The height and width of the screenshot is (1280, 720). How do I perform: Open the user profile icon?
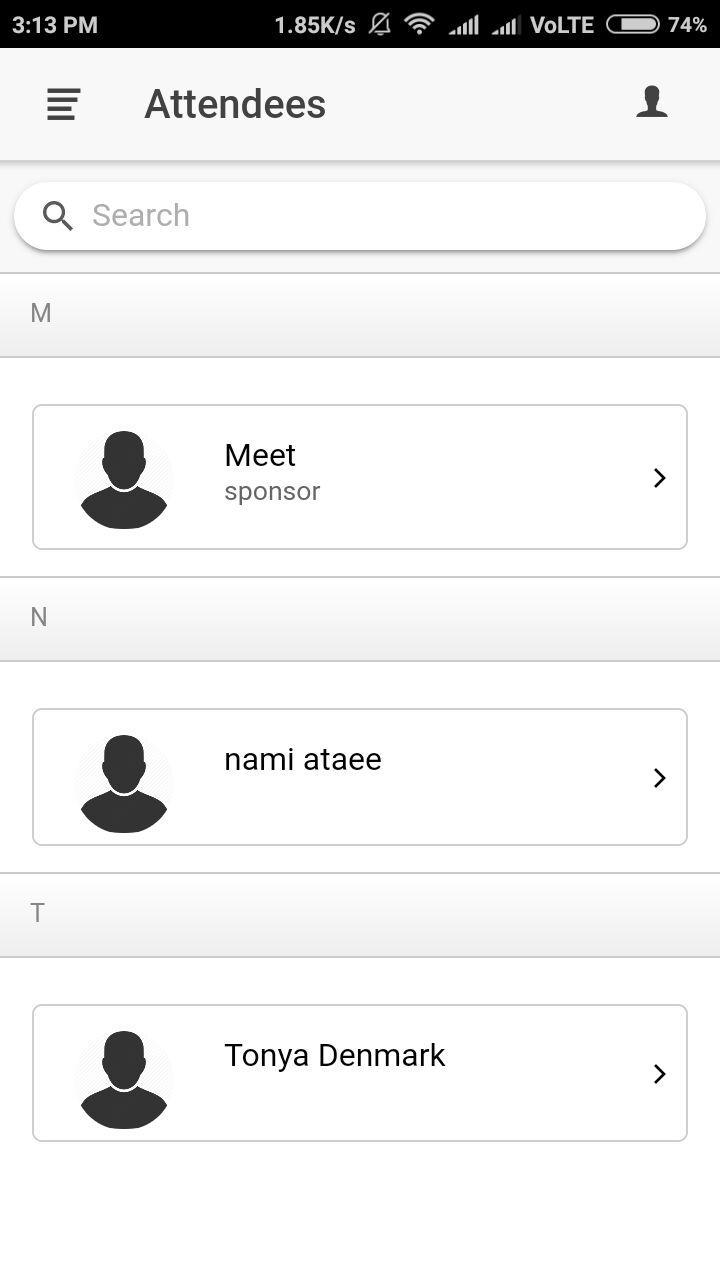tap(652, 102)
